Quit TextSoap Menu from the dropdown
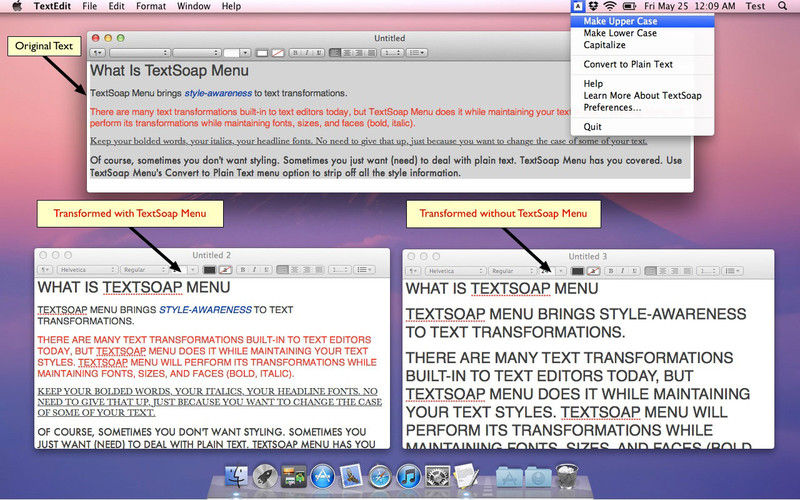800x500 pixels. [642, 127]
